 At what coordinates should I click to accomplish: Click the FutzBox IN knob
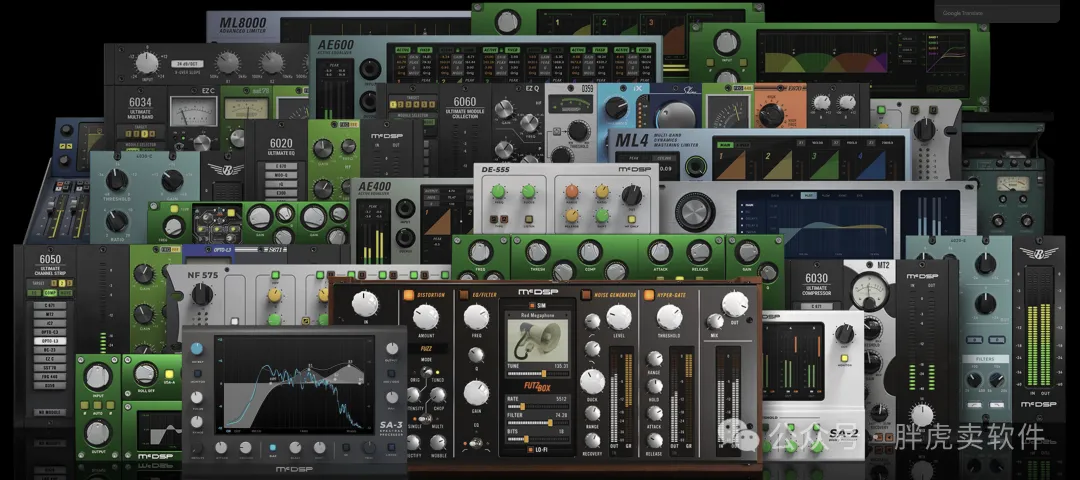coord(365,304)
